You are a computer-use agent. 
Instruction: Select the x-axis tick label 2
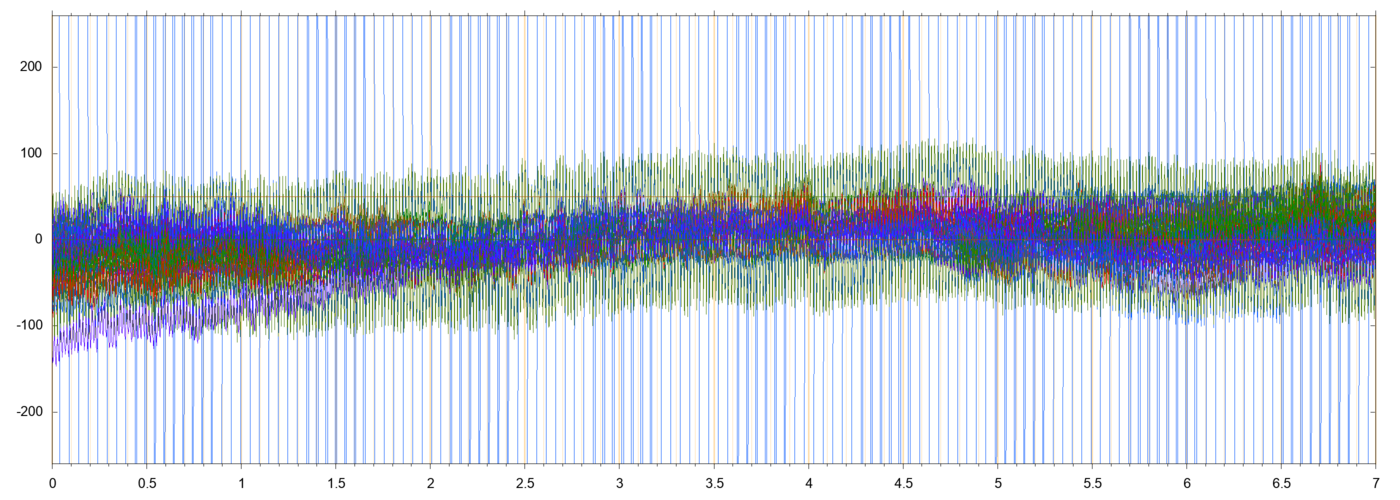(x=430, y=482)
